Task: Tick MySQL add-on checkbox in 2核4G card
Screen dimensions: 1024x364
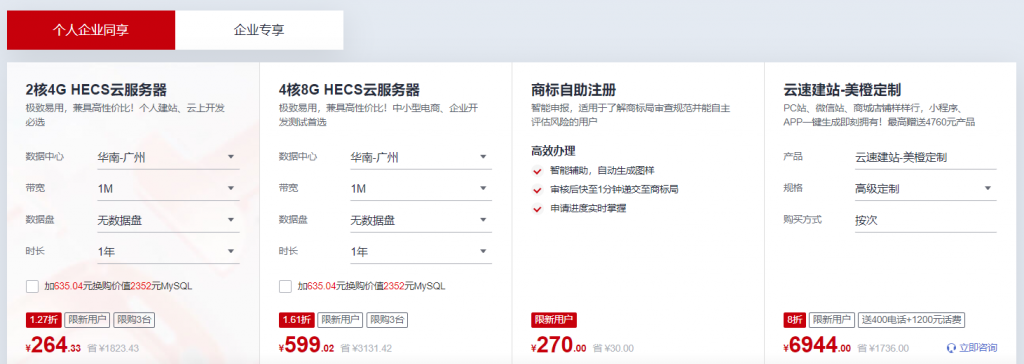Action: pos(33,286)
